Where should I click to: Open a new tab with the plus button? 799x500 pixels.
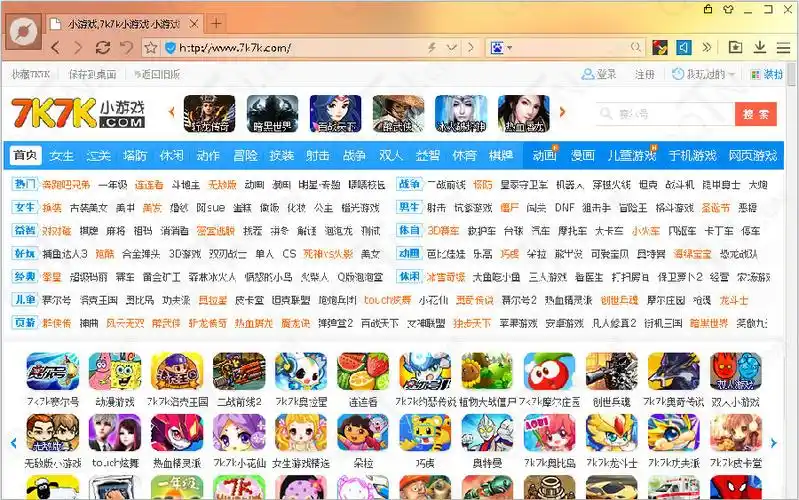pos(217,23)
